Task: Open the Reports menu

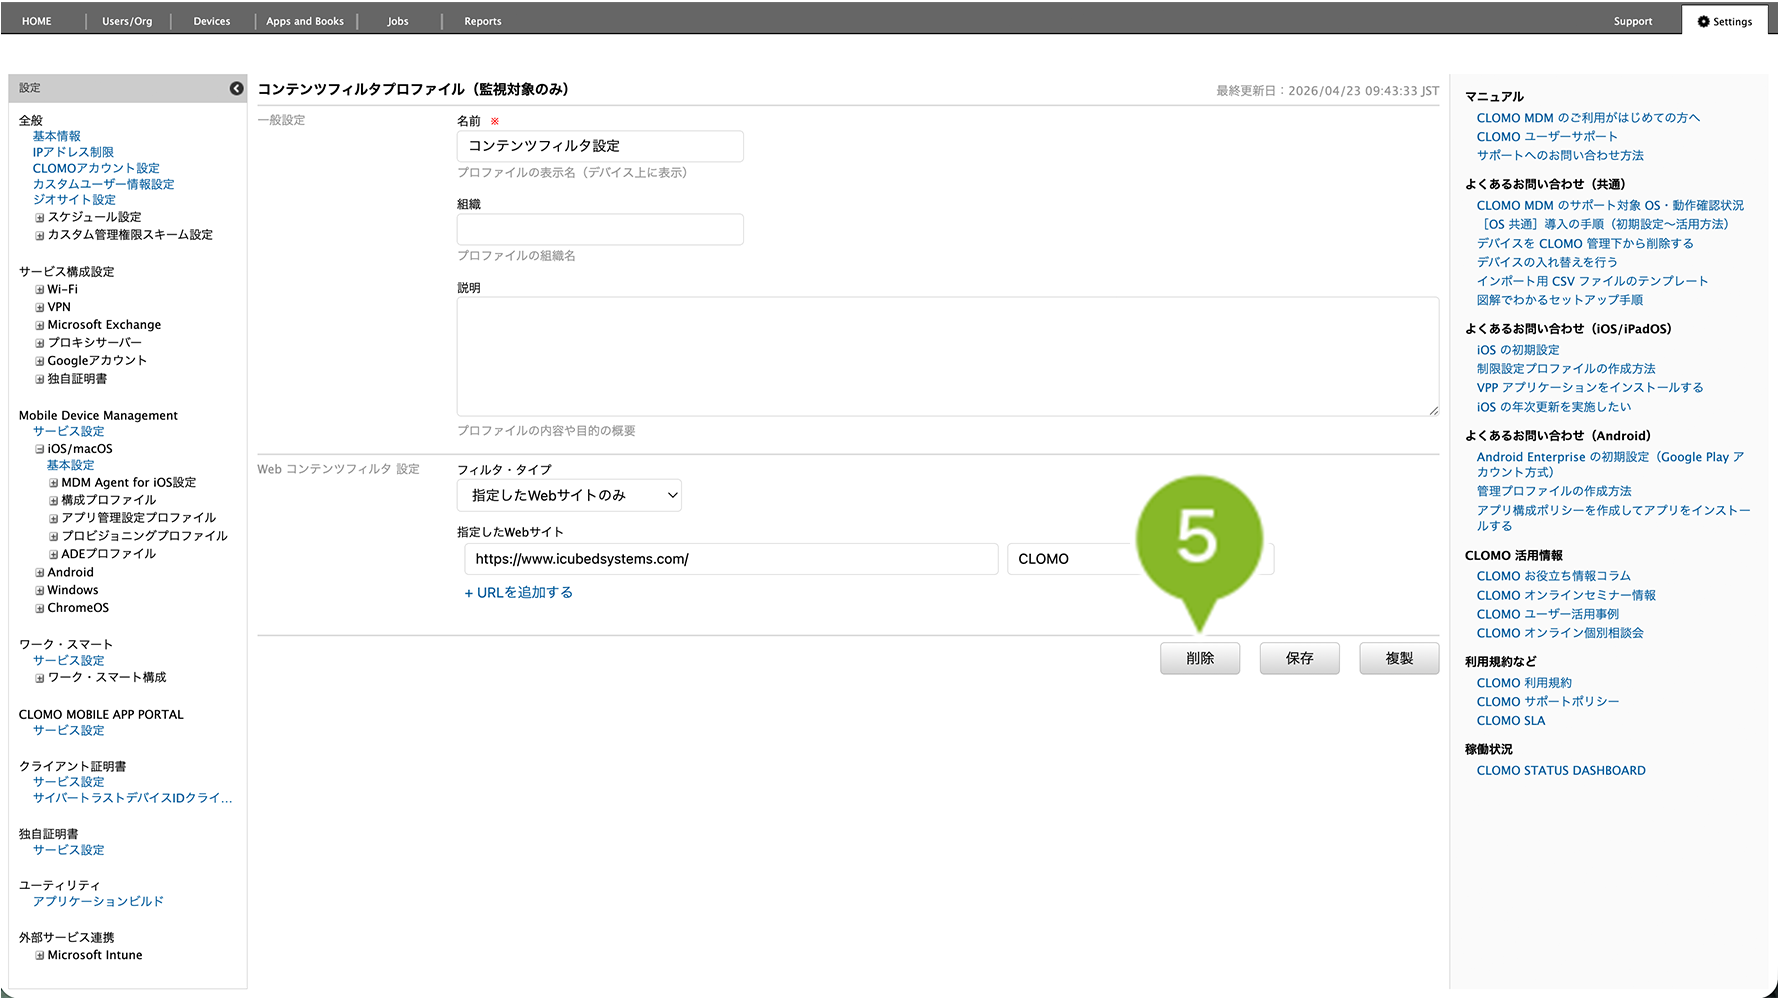Action: 482,21
